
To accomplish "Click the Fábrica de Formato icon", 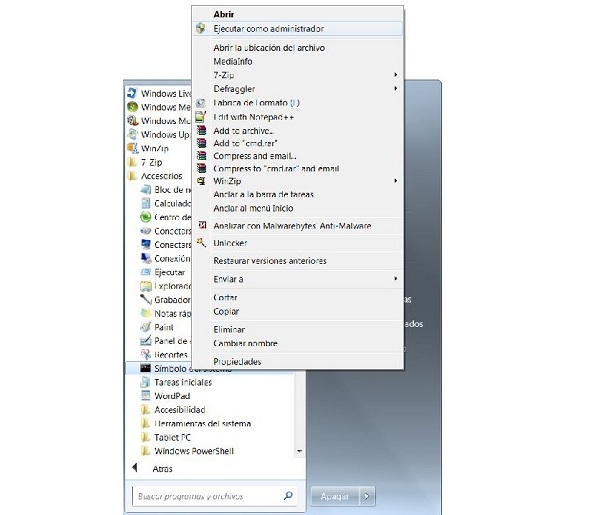I will pyautogui.click(x=201, y=103).
